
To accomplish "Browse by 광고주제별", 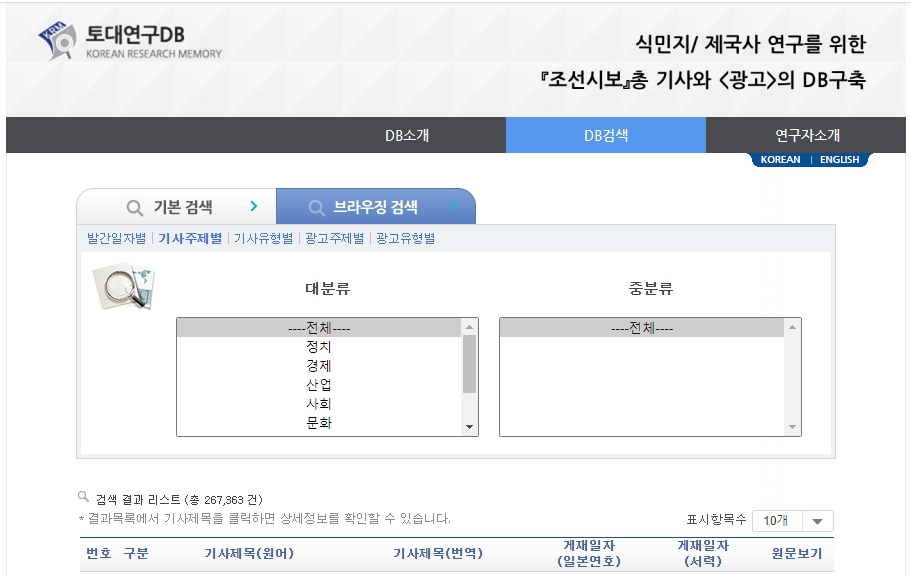I will pyautogui.click(x=334, y=239).
